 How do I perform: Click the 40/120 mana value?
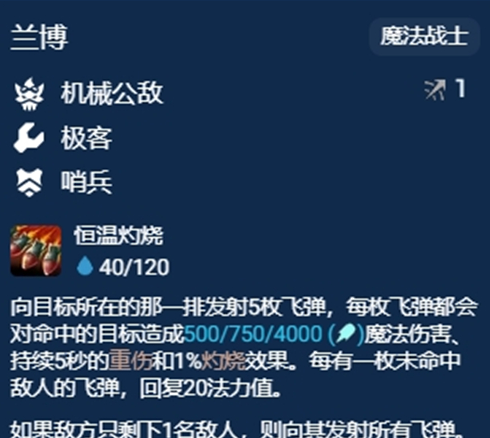[x=134, y=267]
